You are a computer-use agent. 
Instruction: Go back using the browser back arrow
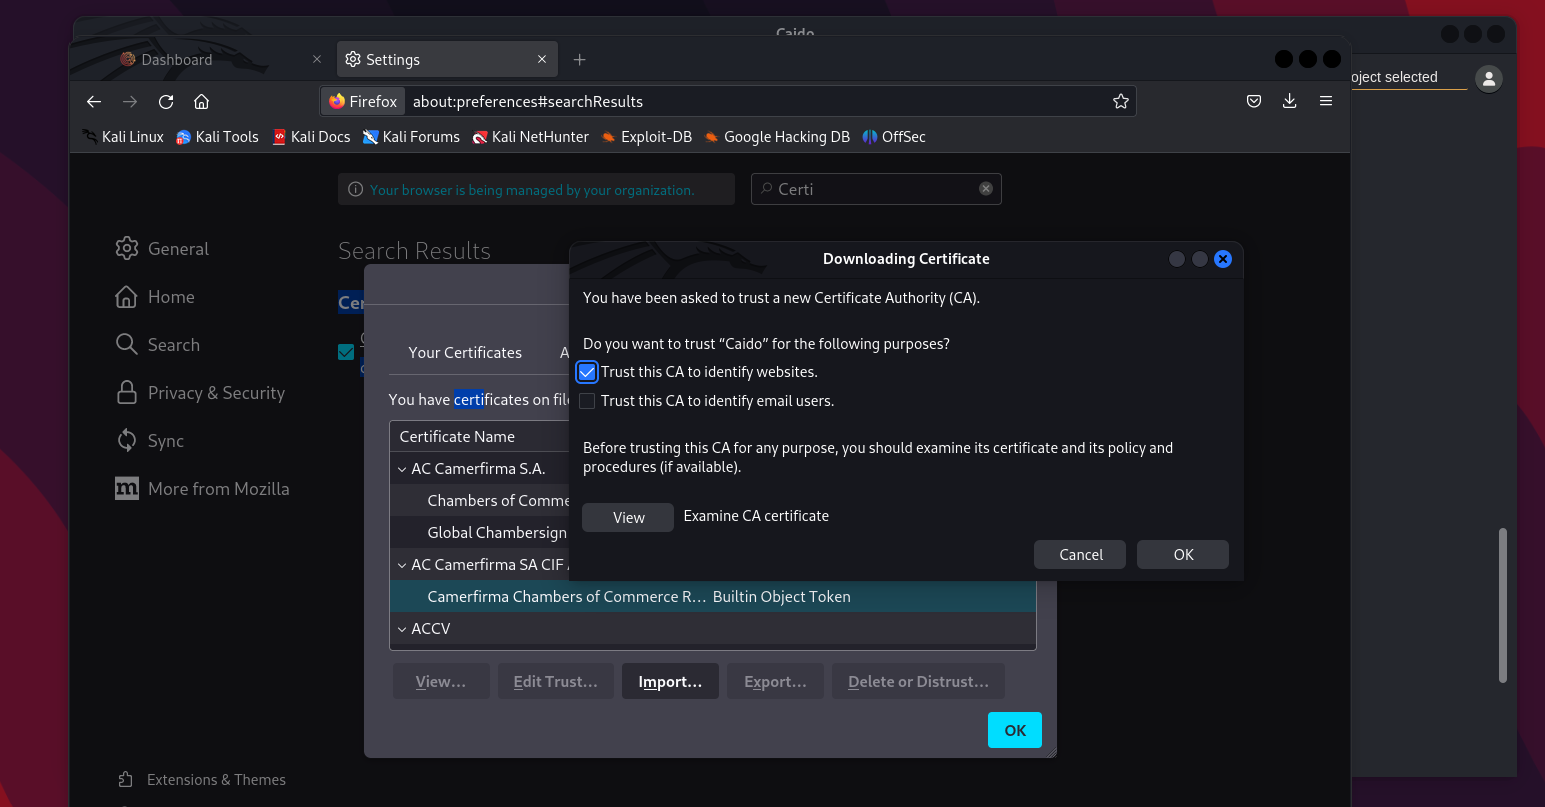[94, 101]
